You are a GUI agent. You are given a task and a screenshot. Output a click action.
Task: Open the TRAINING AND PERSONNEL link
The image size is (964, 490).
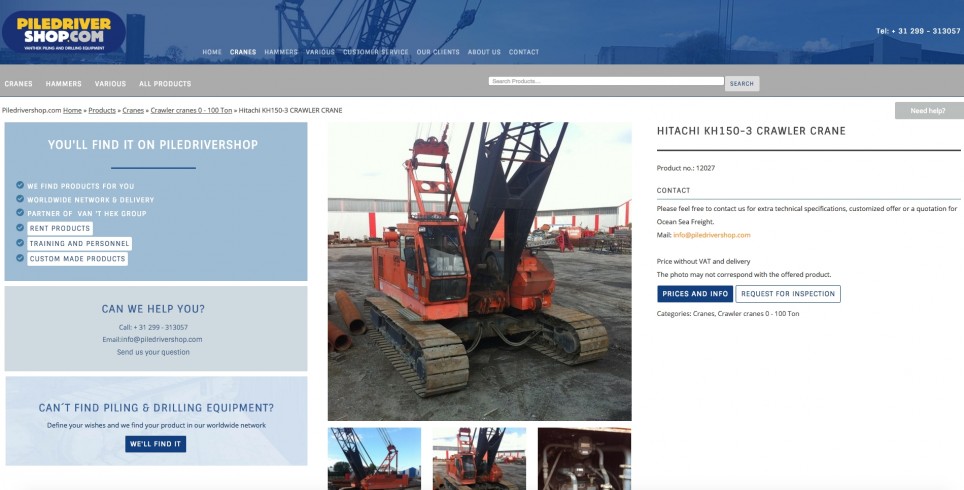(x=79, y=243)
